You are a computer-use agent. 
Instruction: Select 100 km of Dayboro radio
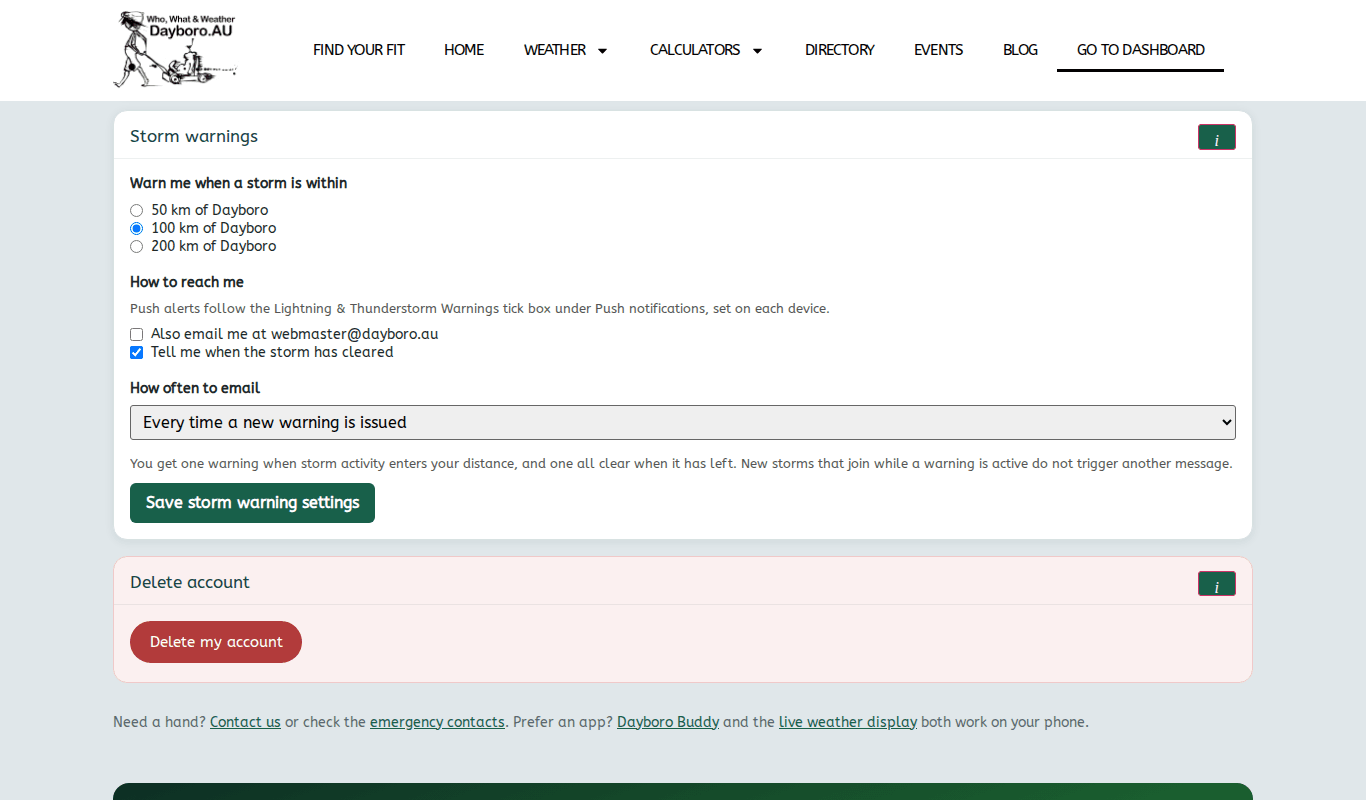pos(137,229)
